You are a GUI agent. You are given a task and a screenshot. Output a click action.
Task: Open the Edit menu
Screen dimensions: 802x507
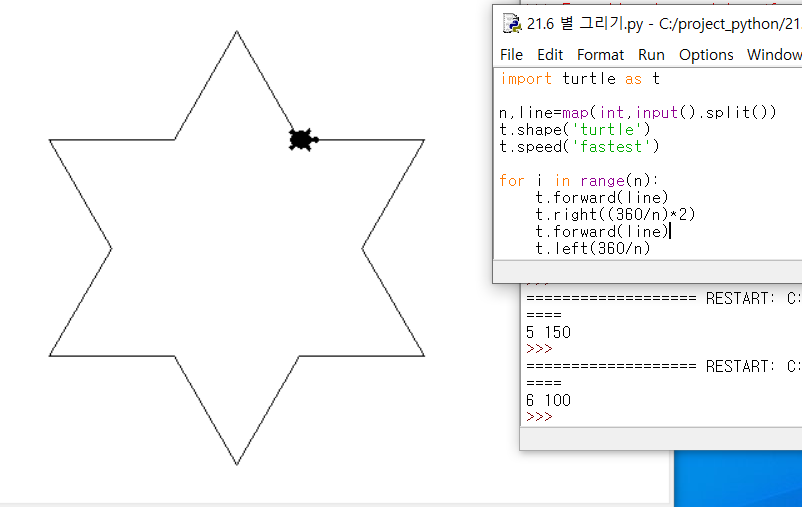click(550, 55)
